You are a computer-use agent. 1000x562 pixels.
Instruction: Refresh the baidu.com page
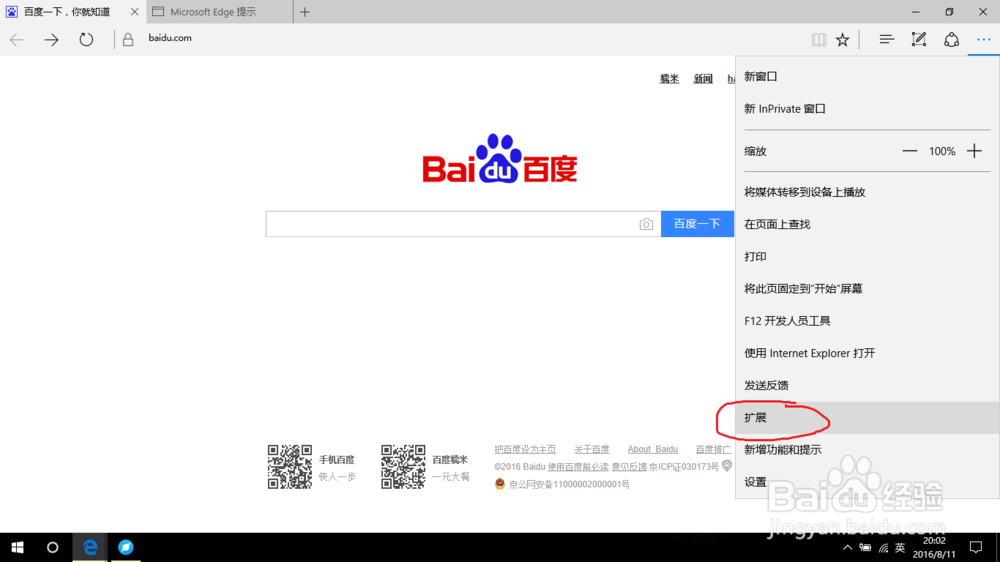(x=86, y=40)
